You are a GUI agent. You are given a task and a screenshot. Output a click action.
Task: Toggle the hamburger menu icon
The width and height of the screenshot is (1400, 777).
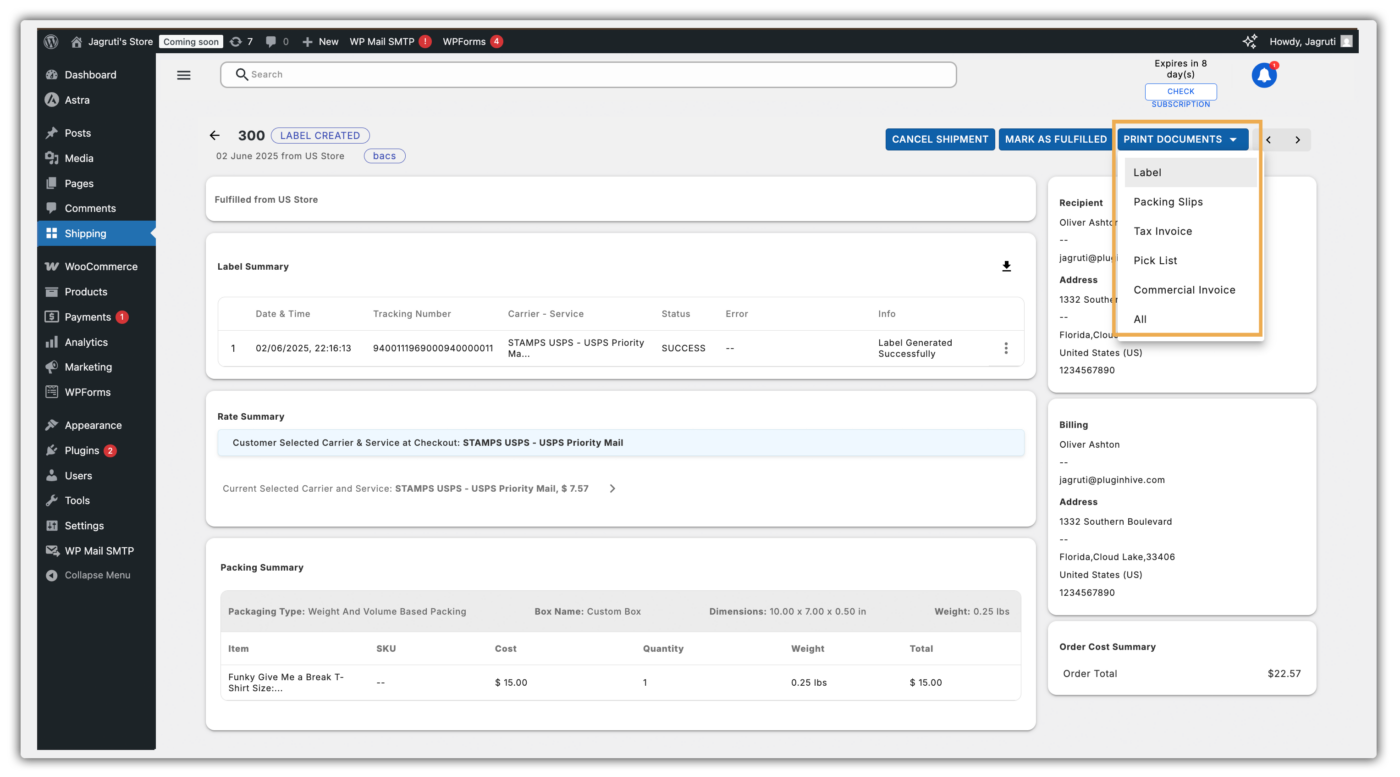click(184, 75)
